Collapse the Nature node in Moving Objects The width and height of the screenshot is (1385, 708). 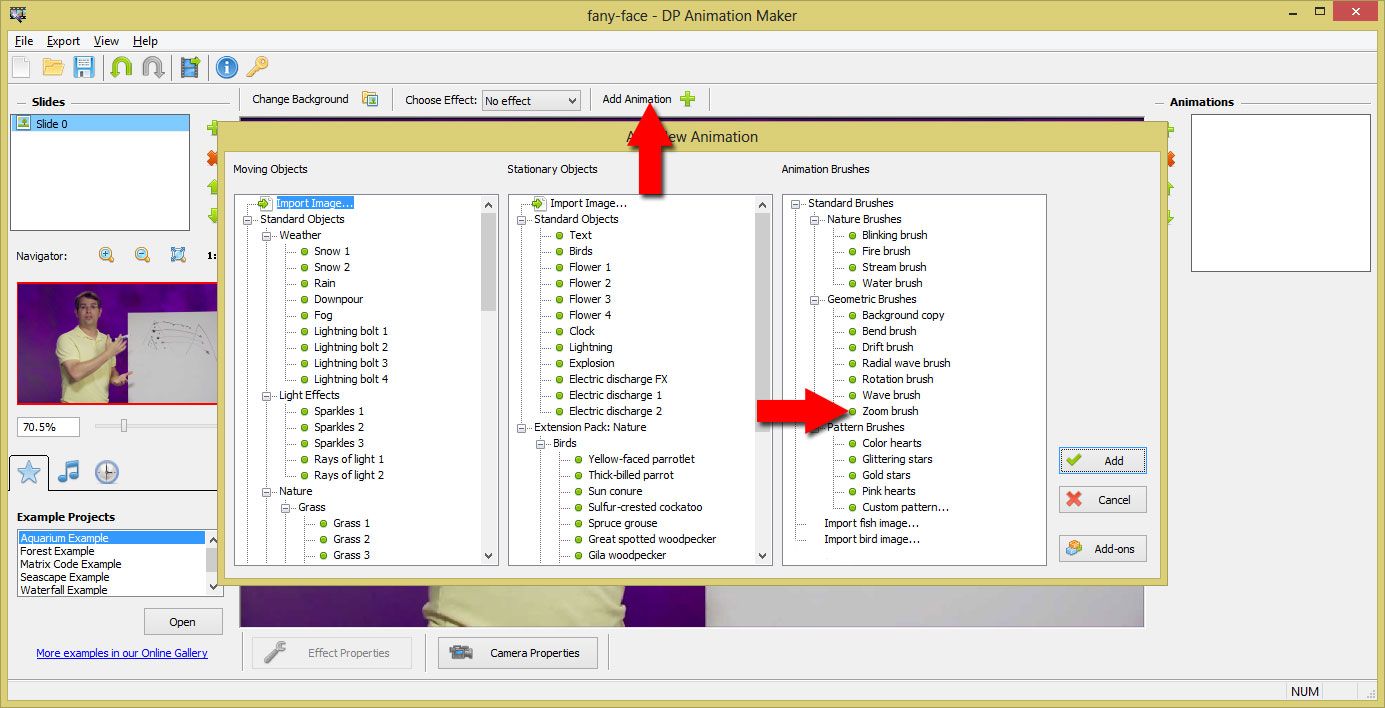268,491
